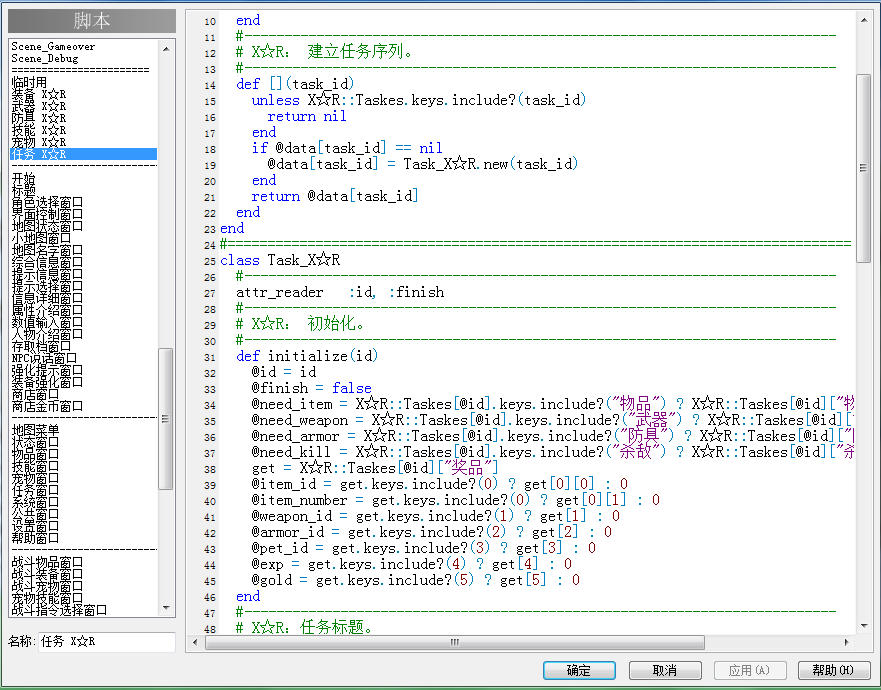Open the 宠物 X☆R script
This screenshot has width=881, height=690.
39,142
